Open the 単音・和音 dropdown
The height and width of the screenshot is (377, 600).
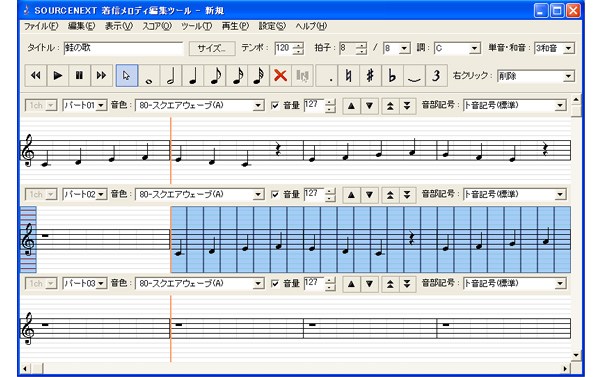coord(569,48)
